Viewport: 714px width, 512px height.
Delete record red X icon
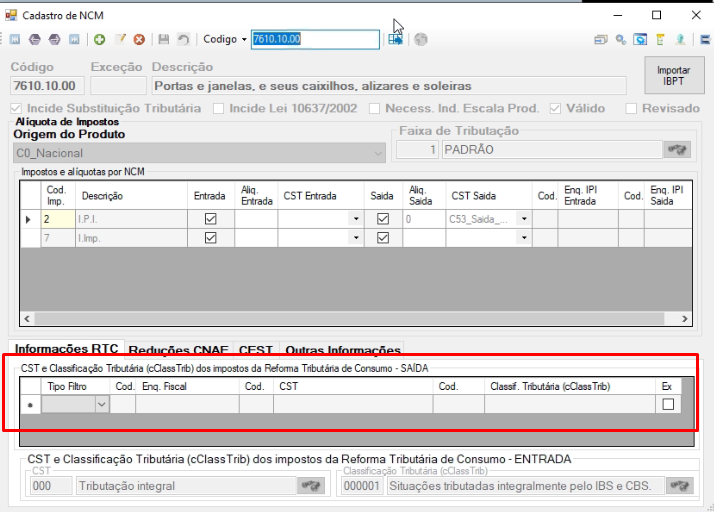(139, 40)
